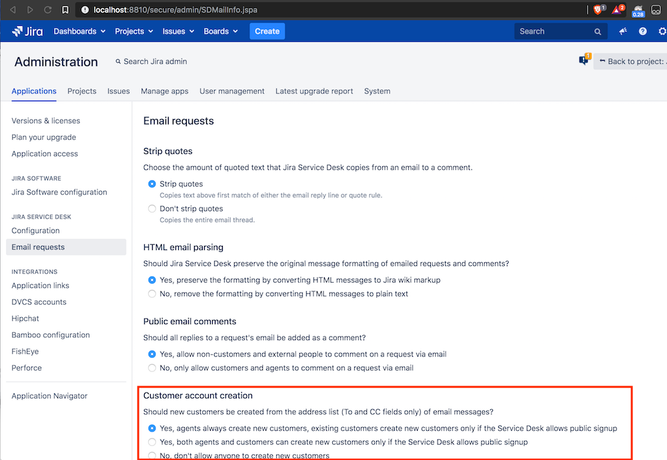Open the User management tab
The height and width of the screenshot is (460, 667).
(232, 91)
